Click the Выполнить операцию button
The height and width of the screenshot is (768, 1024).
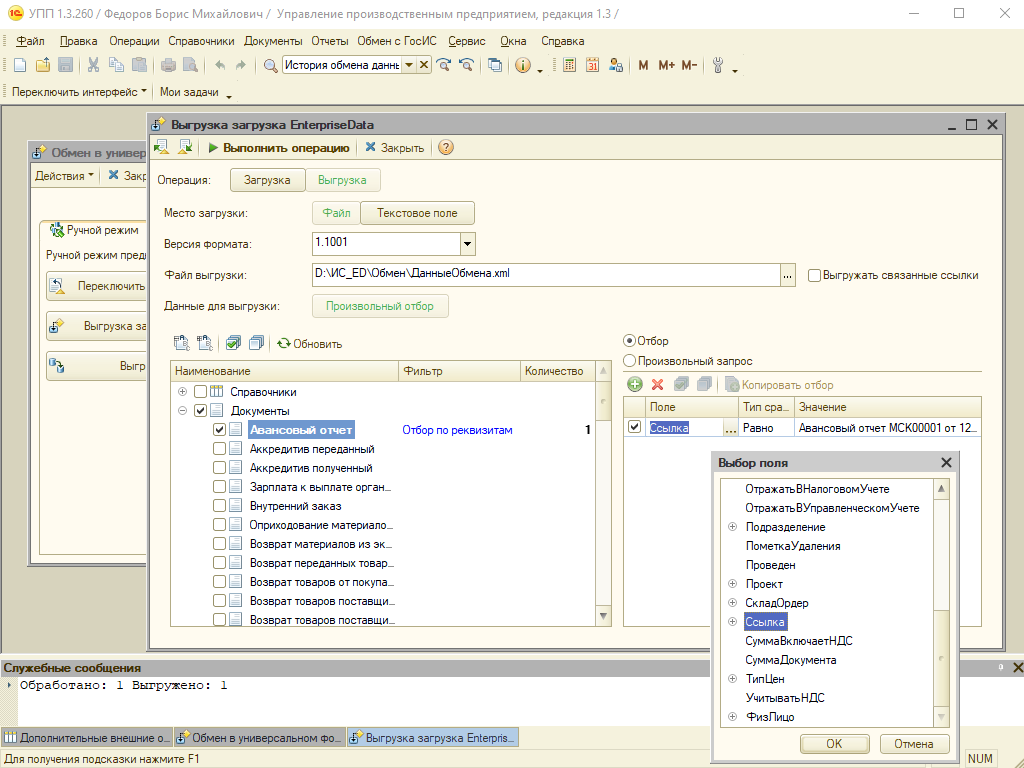[279, 147]
